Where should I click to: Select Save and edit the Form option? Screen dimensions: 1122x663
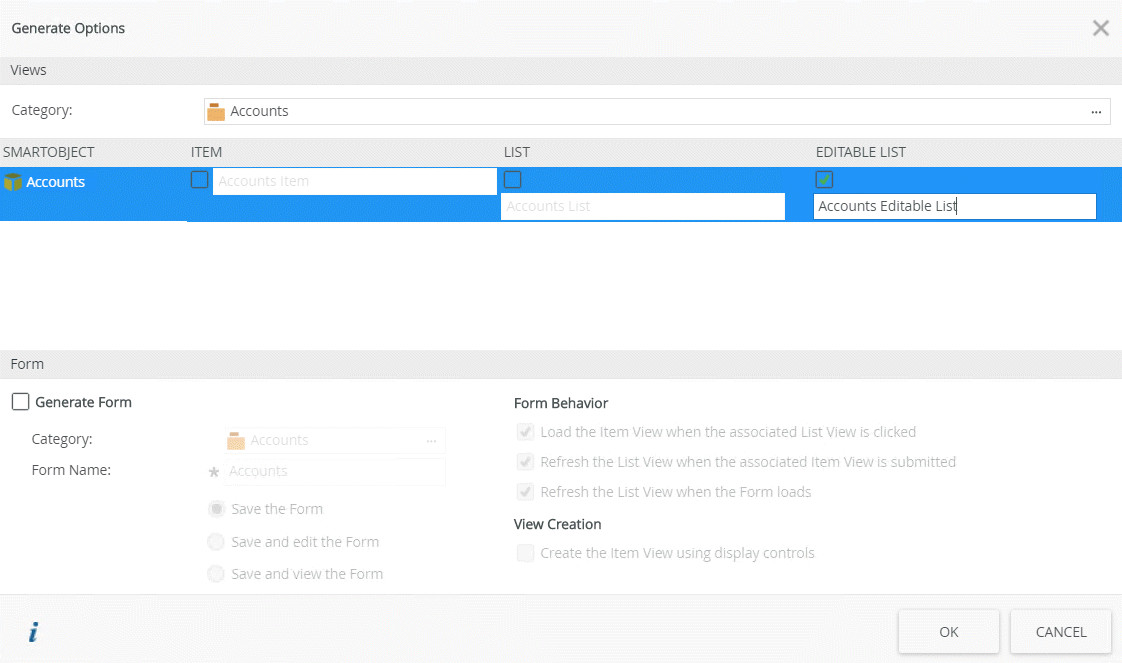(216, 542)
